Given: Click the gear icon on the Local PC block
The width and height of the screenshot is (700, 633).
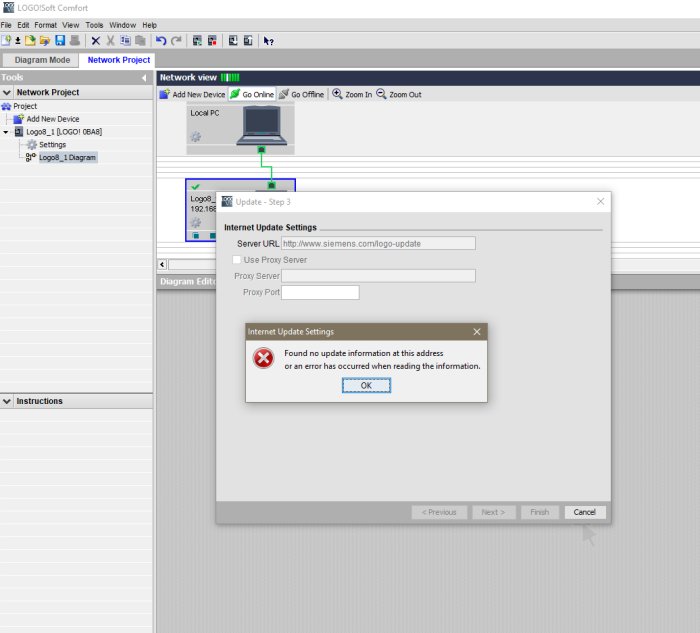Looking at the screenshot, I should click(196, 137).
